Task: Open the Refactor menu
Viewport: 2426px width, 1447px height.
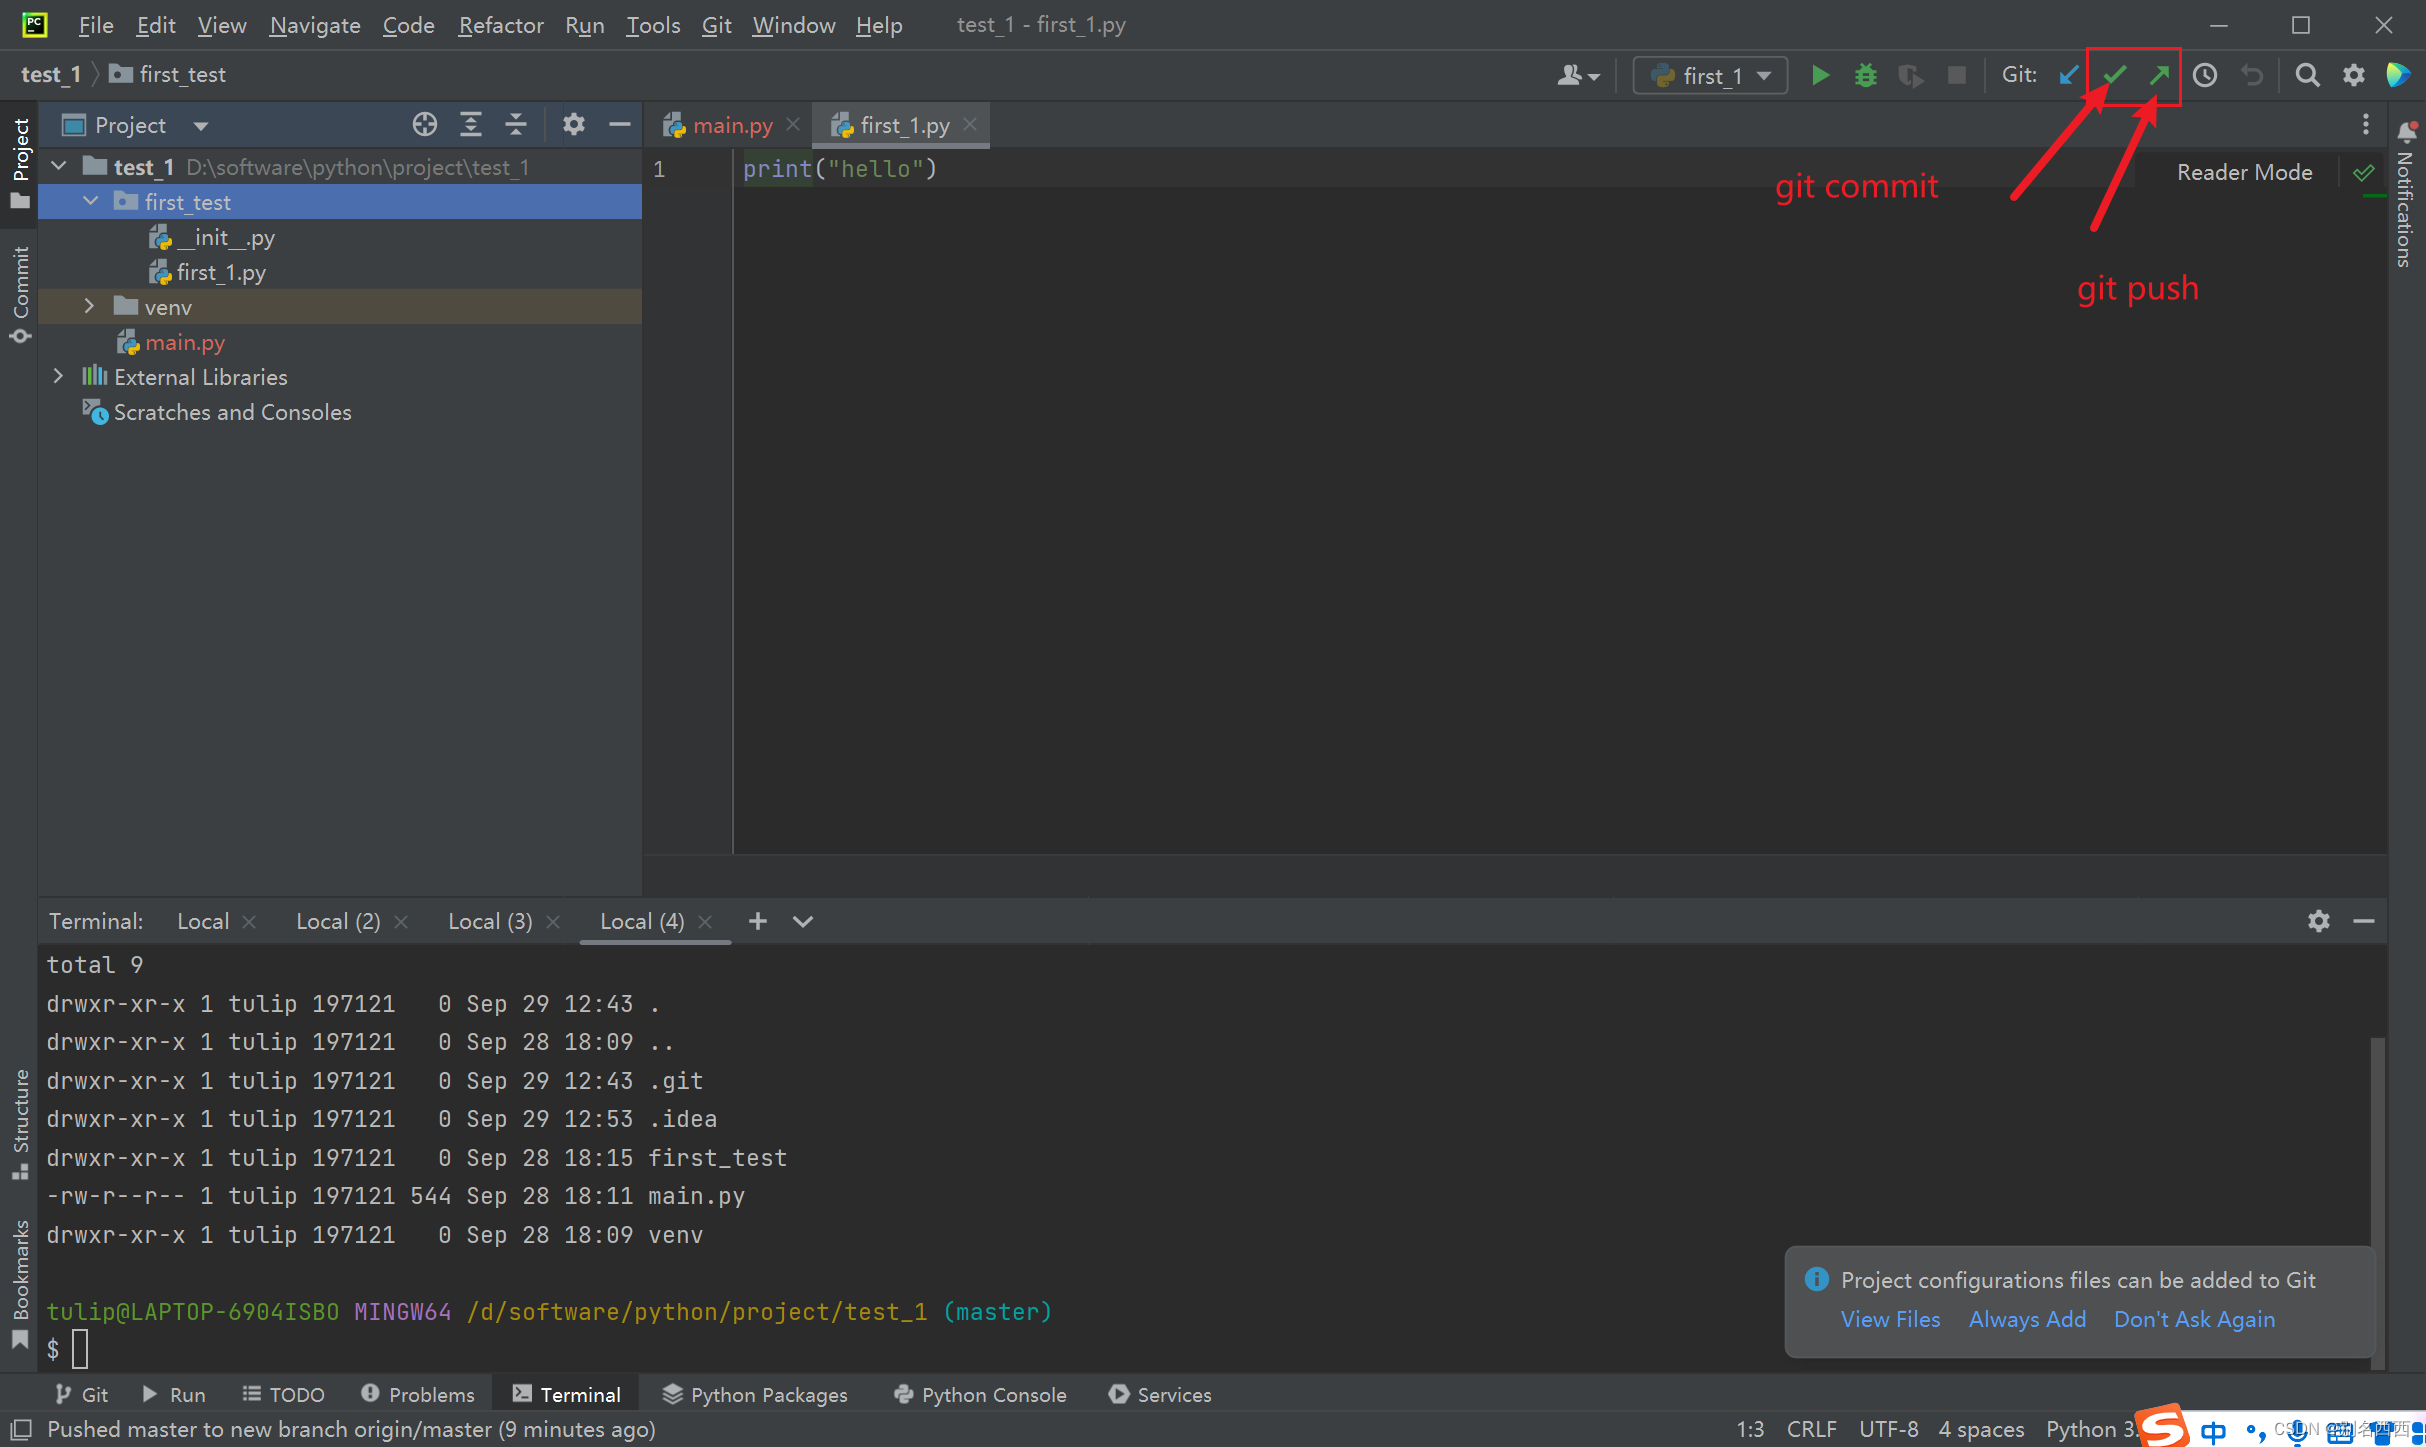Action: pos(500,25)
